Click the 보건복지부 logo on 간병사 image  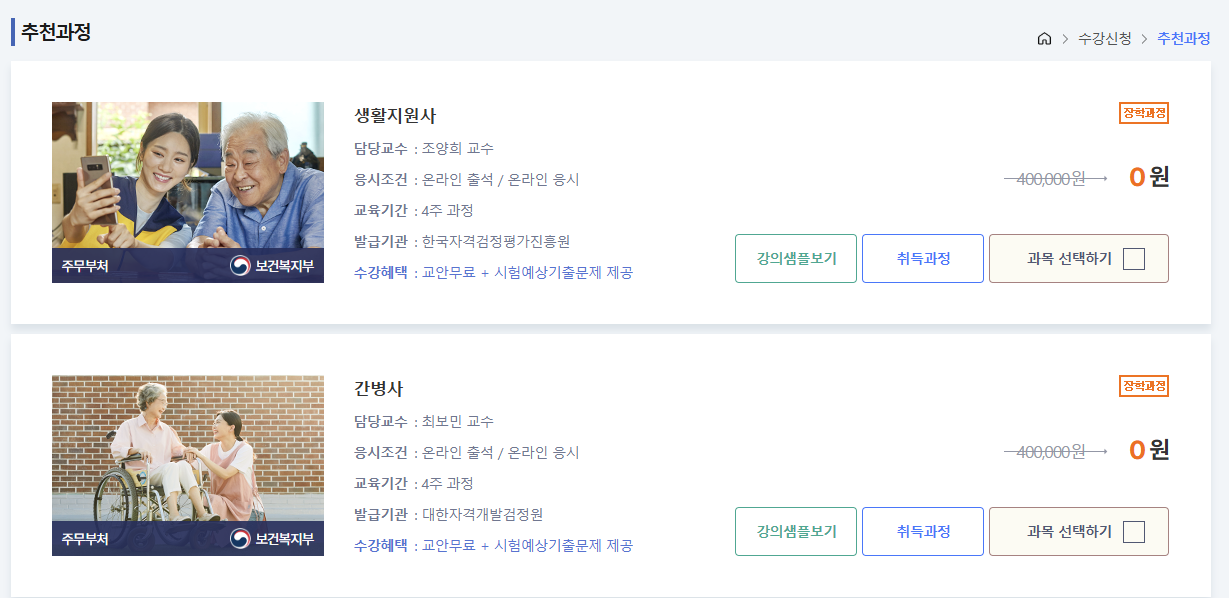pyautogui.click(x=272, y=539)
